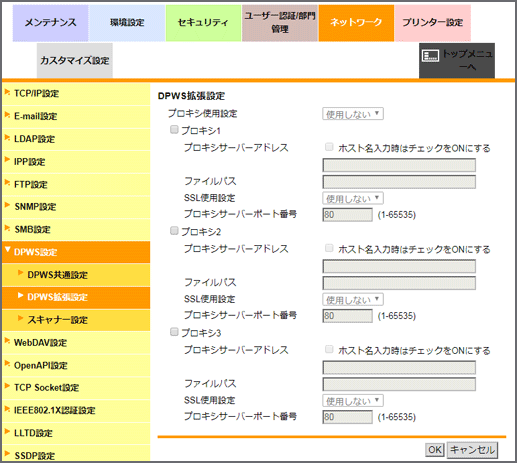Switch to the プリンター設定 tab
This screenshot has width=517, height=463.
click(432, 23)
